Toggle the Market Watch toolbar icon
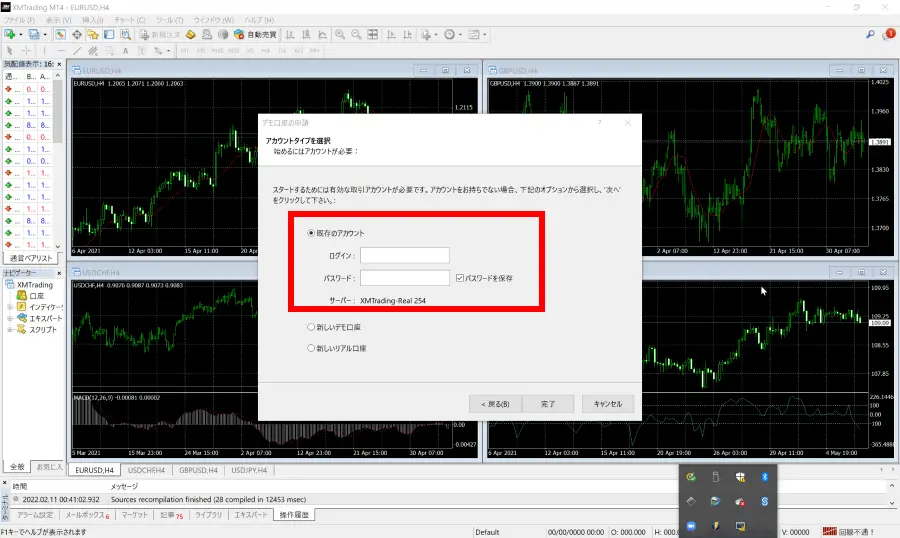Viewport: 900px width, 538px height. (x=60, y=34)
